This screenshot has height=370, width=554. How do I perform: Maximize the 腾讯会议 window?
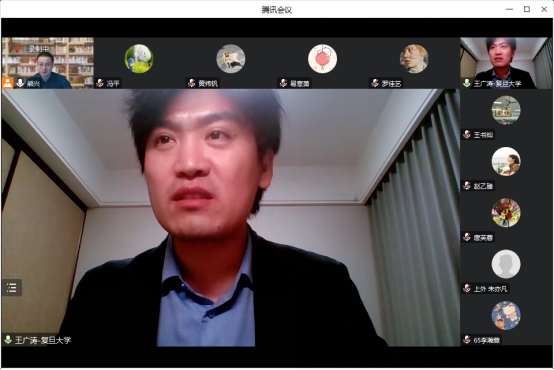click(x=527, y=9)
